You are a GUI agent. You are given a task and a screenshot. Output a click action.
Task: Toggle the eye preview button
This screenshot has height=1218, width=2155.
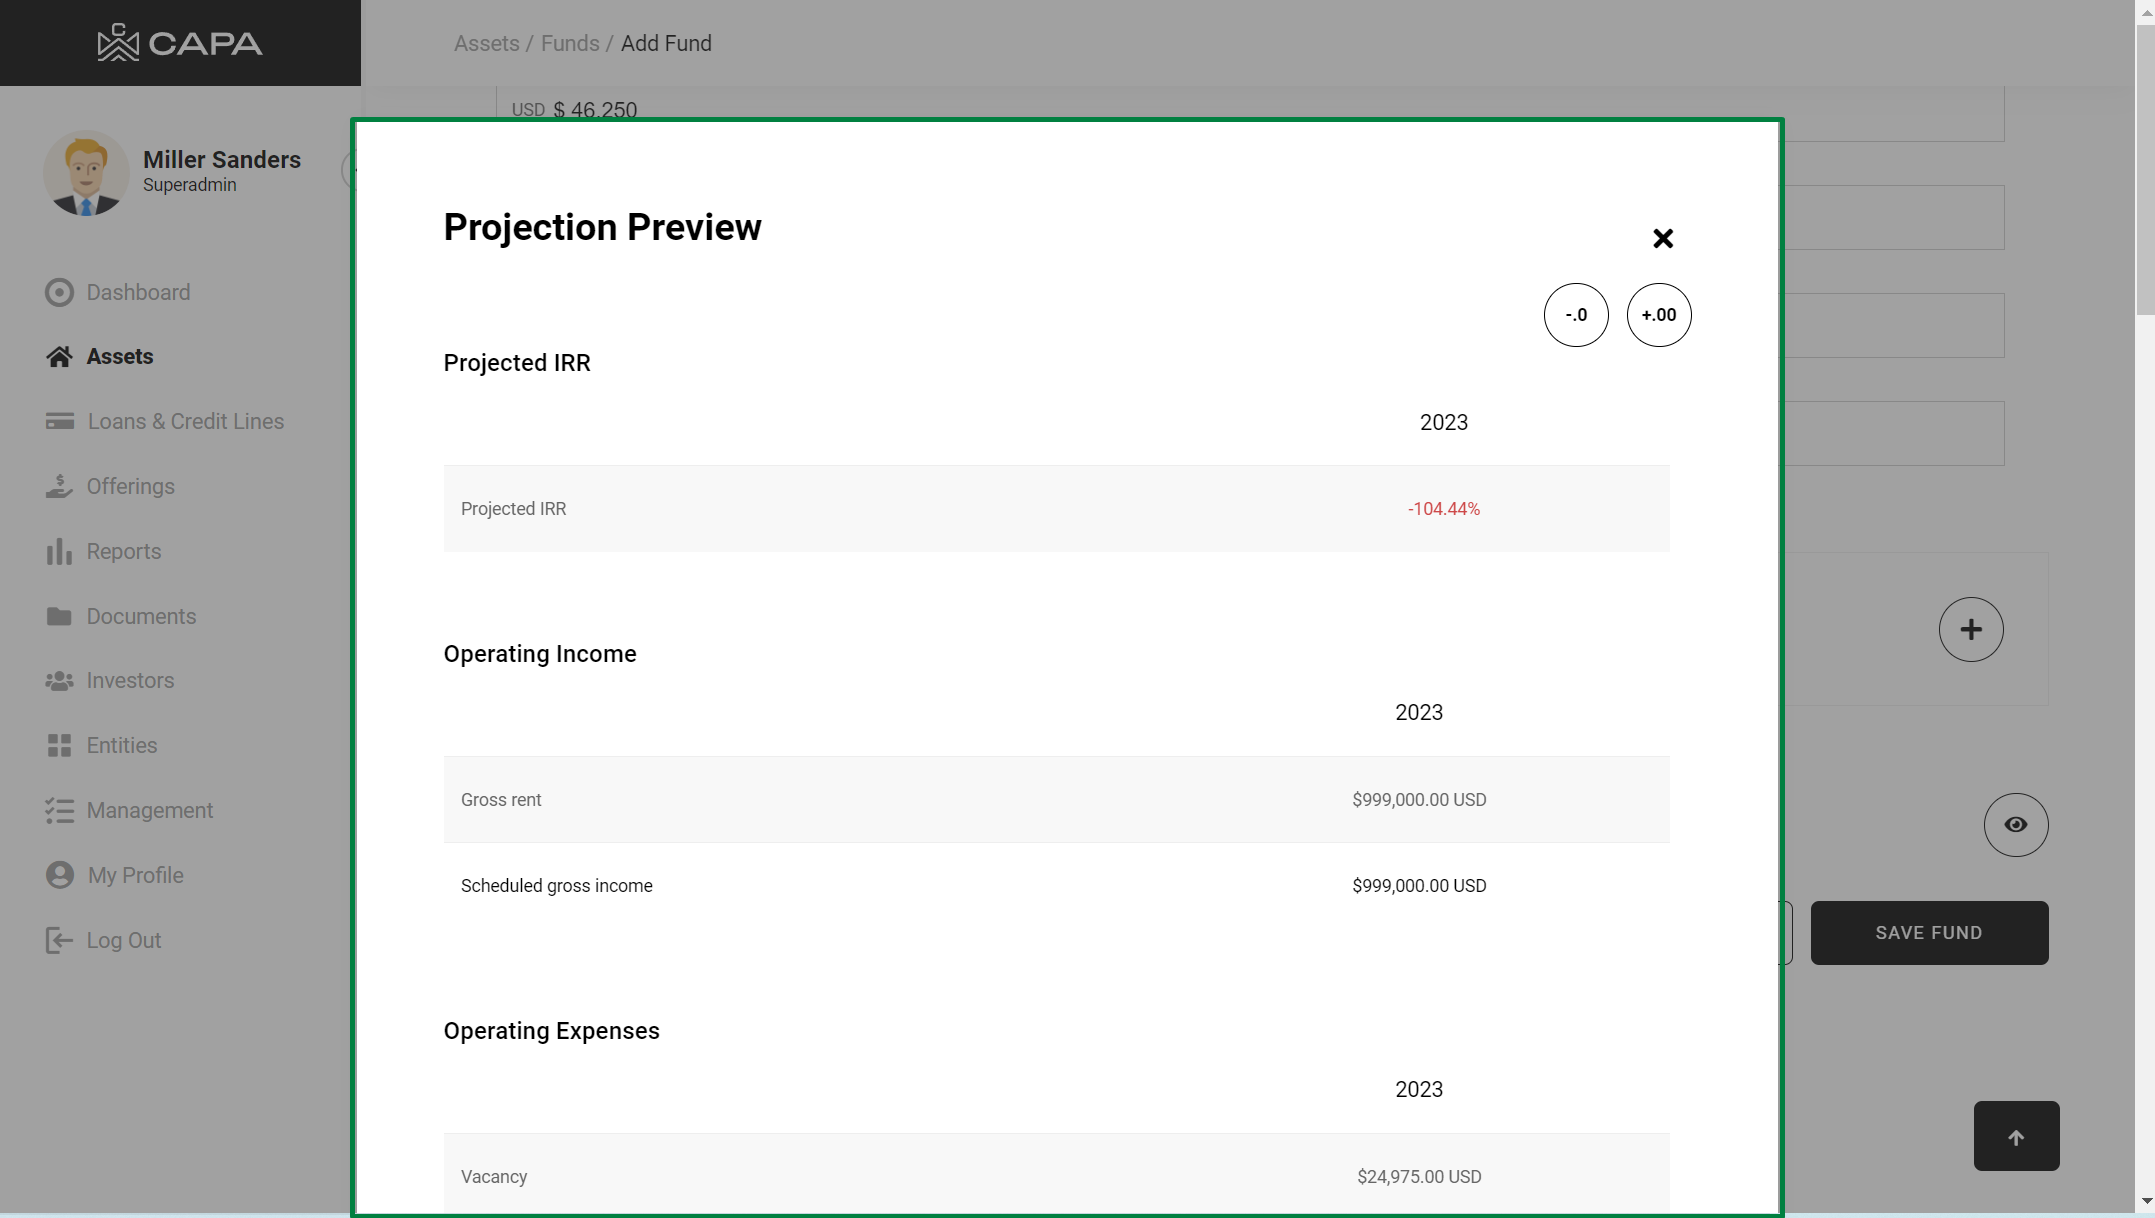(x=2015, y=825)
